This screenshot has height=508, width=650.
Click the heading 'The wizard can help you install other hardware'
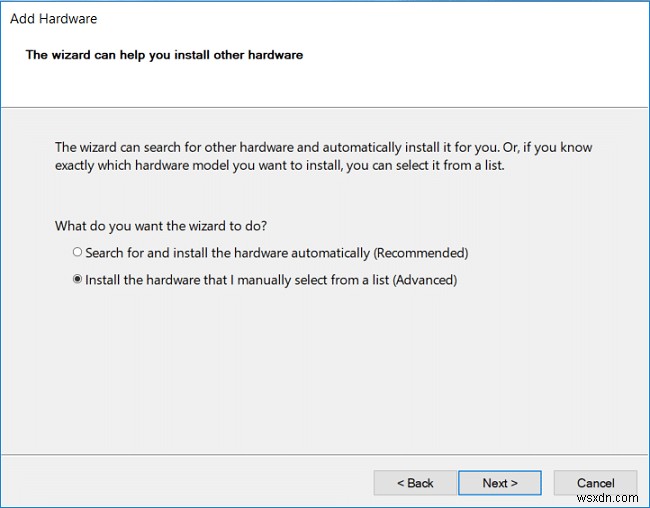[x=164, y=55]
